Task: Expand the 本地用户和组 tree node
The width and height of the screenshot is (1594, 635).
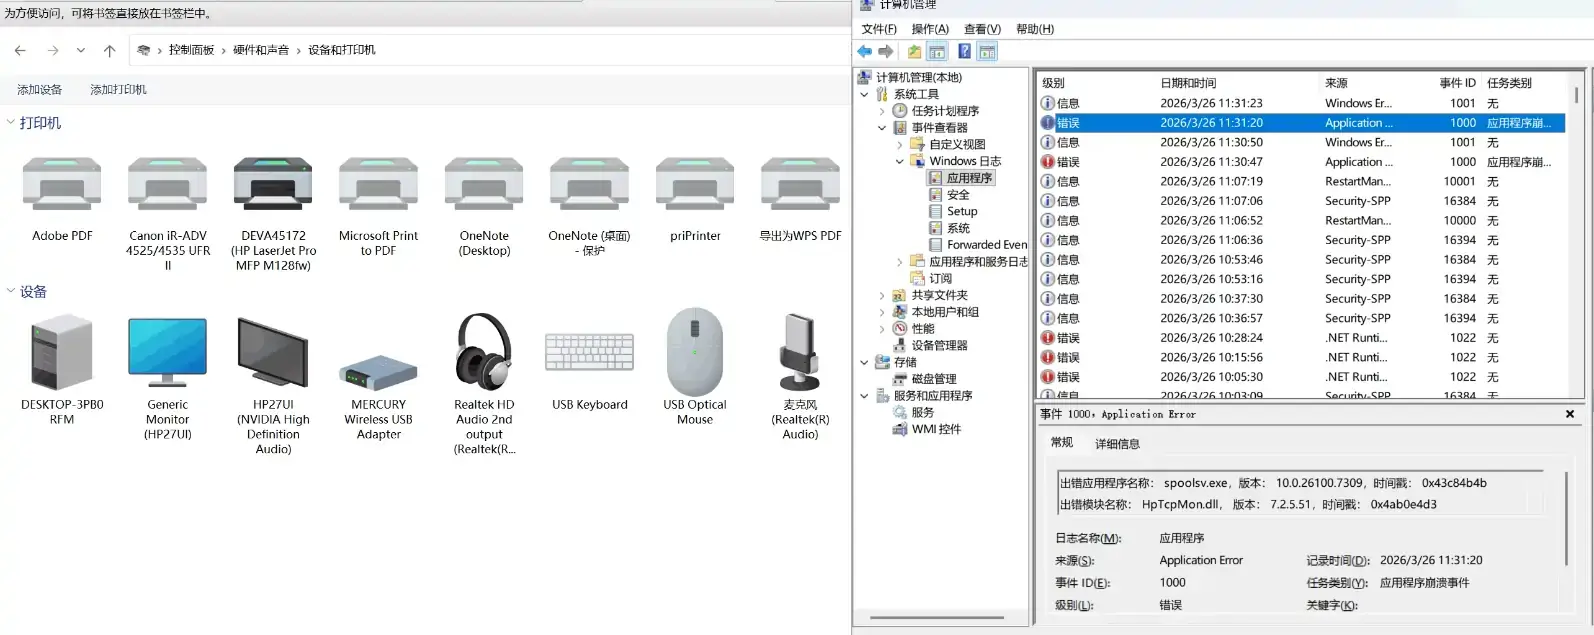Action: pos(882,313)
